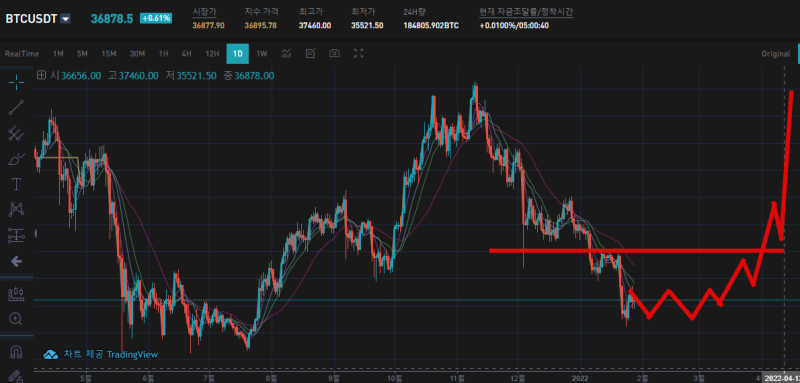
Task: Select the 1M interval
Action: (58, 54)
